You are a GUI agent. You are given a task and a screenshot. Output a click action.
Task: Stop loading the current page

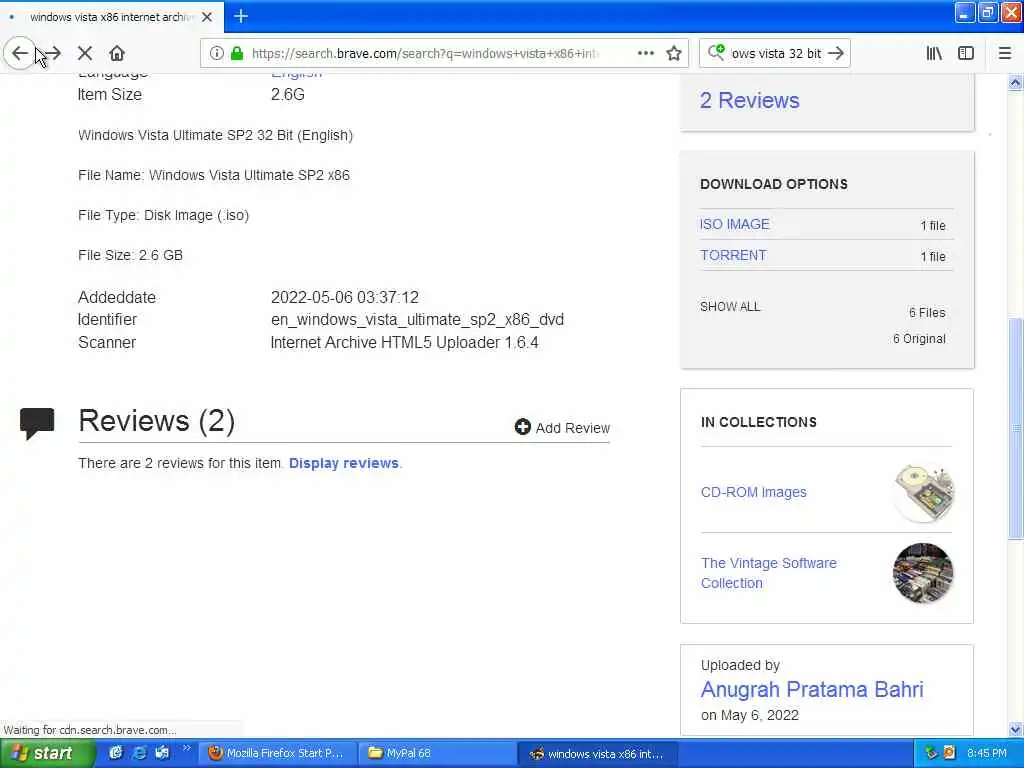click(x=85, y=54)
